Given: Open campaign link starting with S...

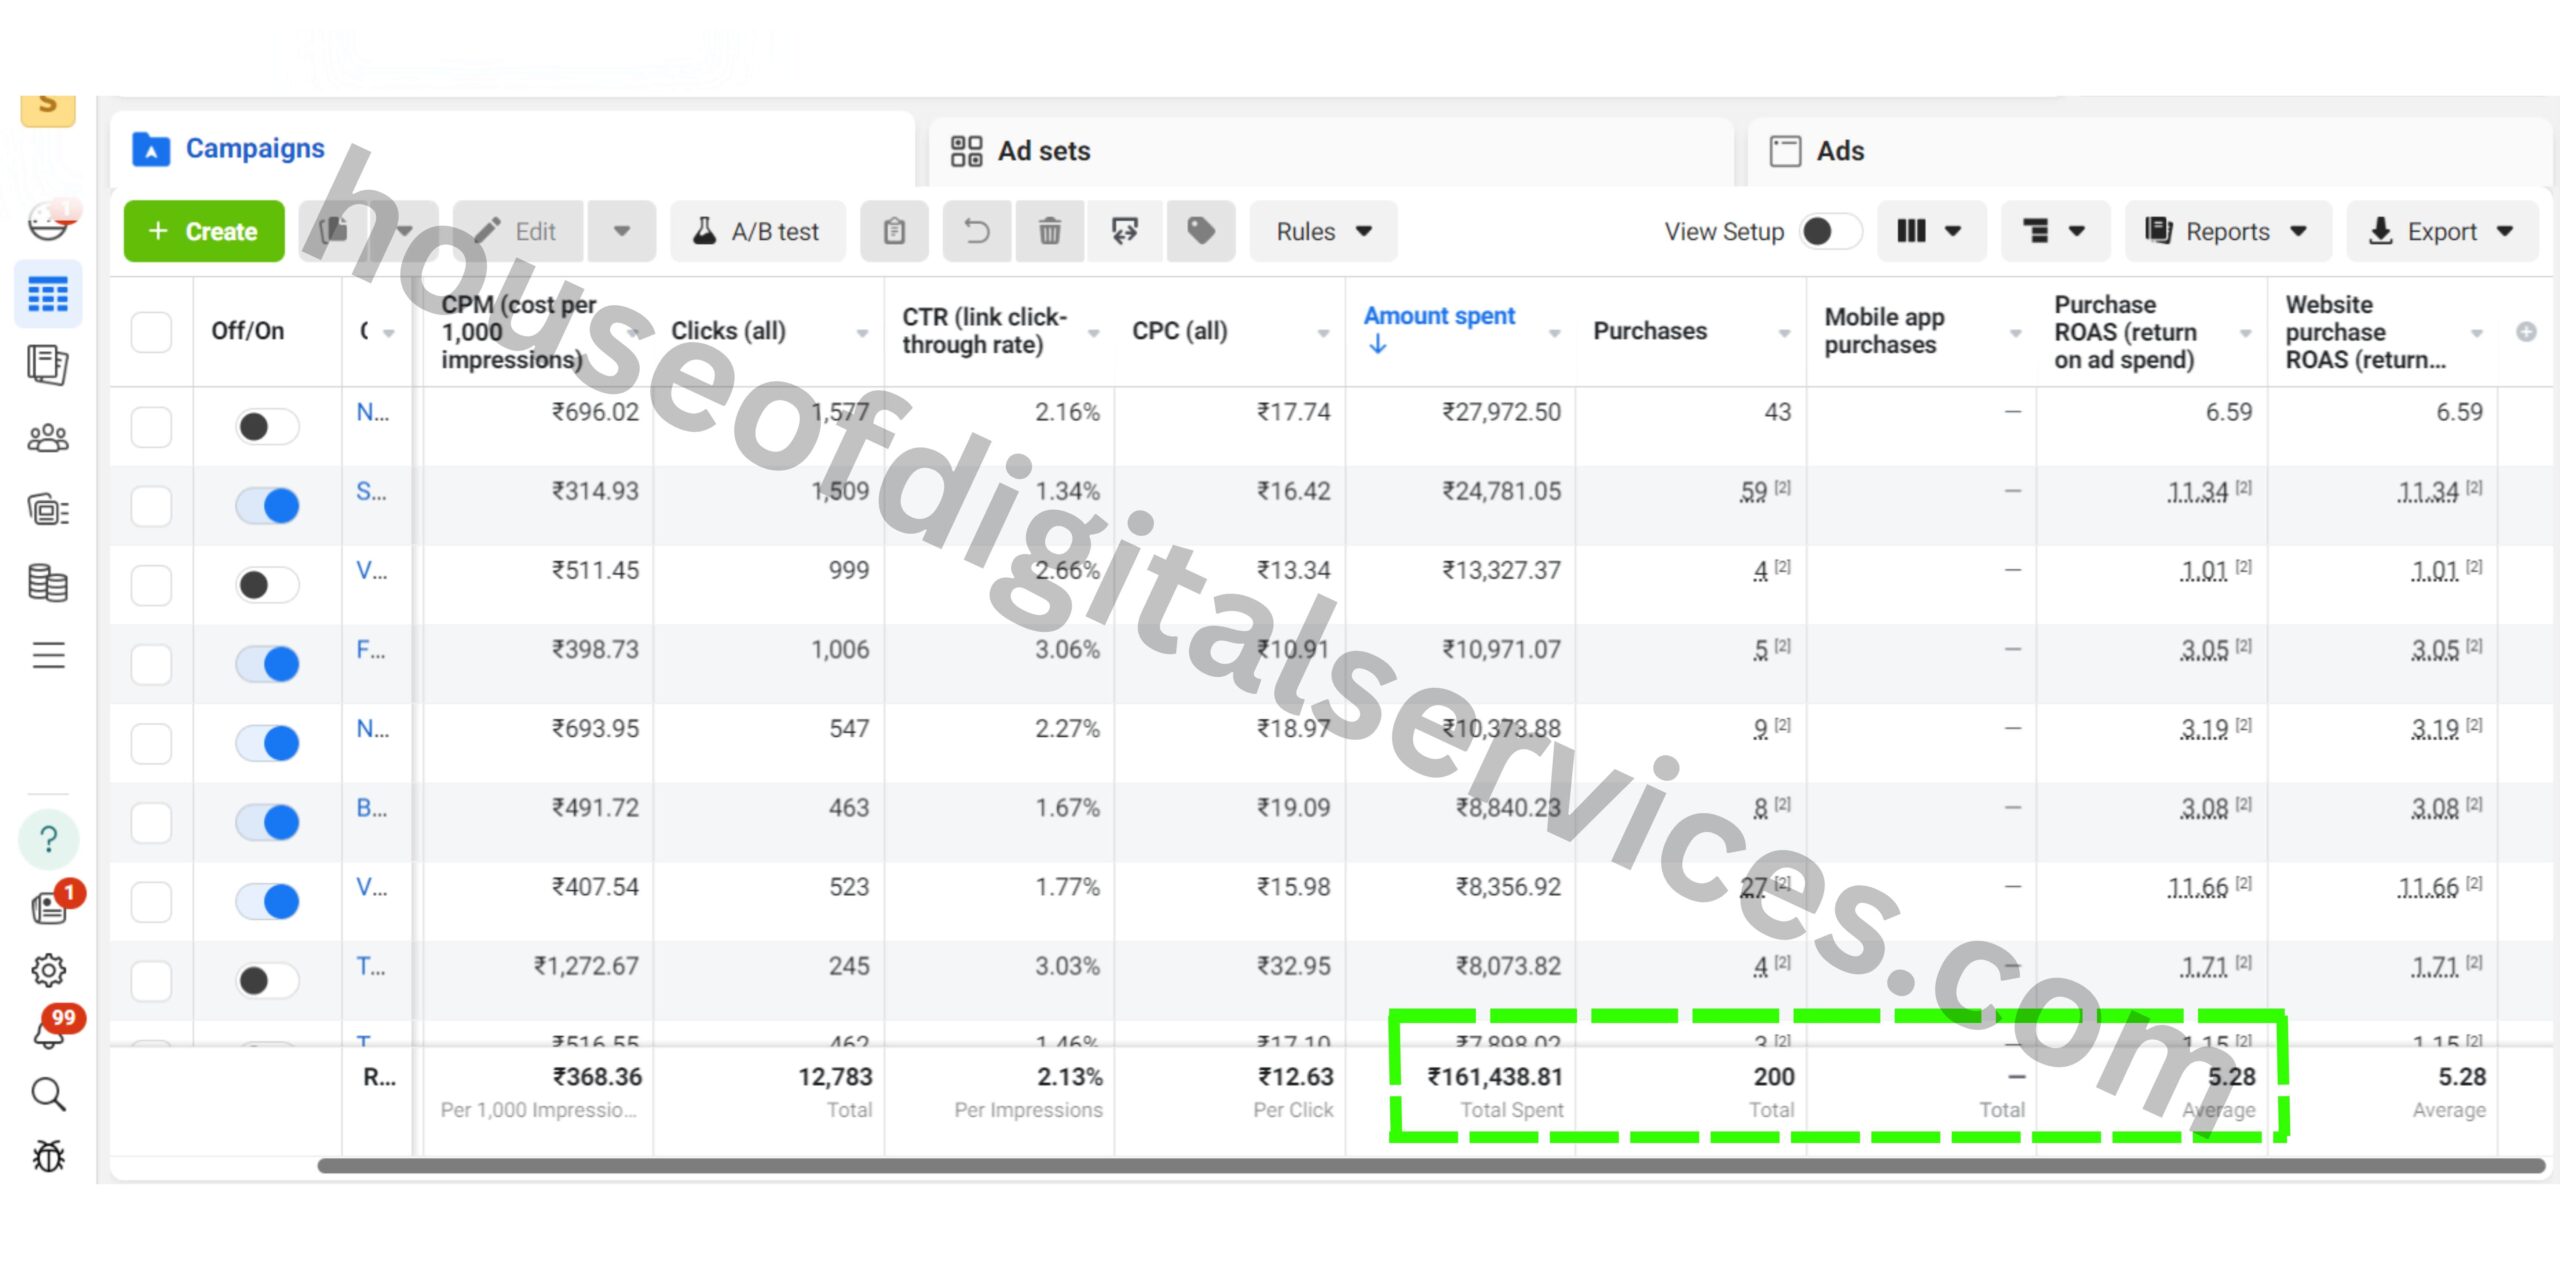Looking at the screenshot, I should [371, 491].
